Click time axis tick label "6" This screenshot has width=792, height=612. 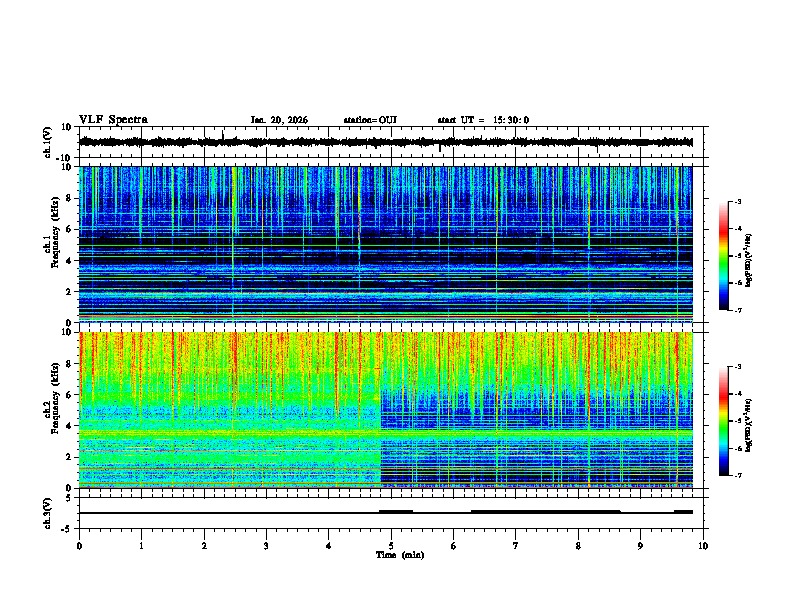pos(454,546)
